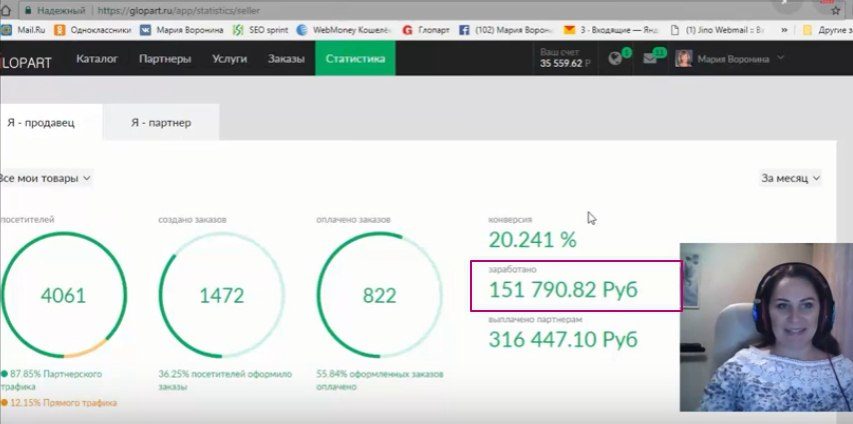
Task: Bookmark this page with the star icon
Action: pos(836,11)
